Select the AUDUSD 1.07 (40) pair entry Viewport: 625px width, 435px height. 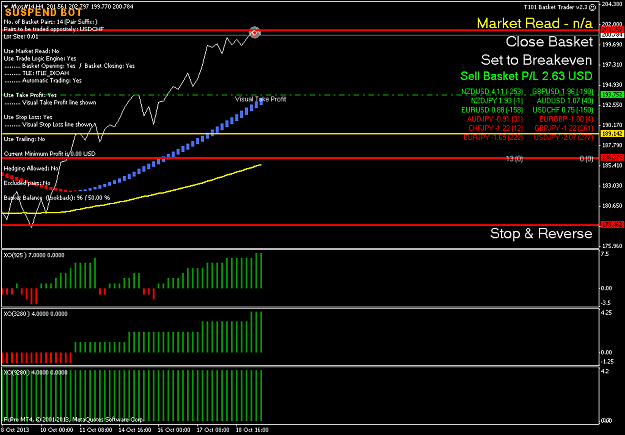[x=565, y=100]
